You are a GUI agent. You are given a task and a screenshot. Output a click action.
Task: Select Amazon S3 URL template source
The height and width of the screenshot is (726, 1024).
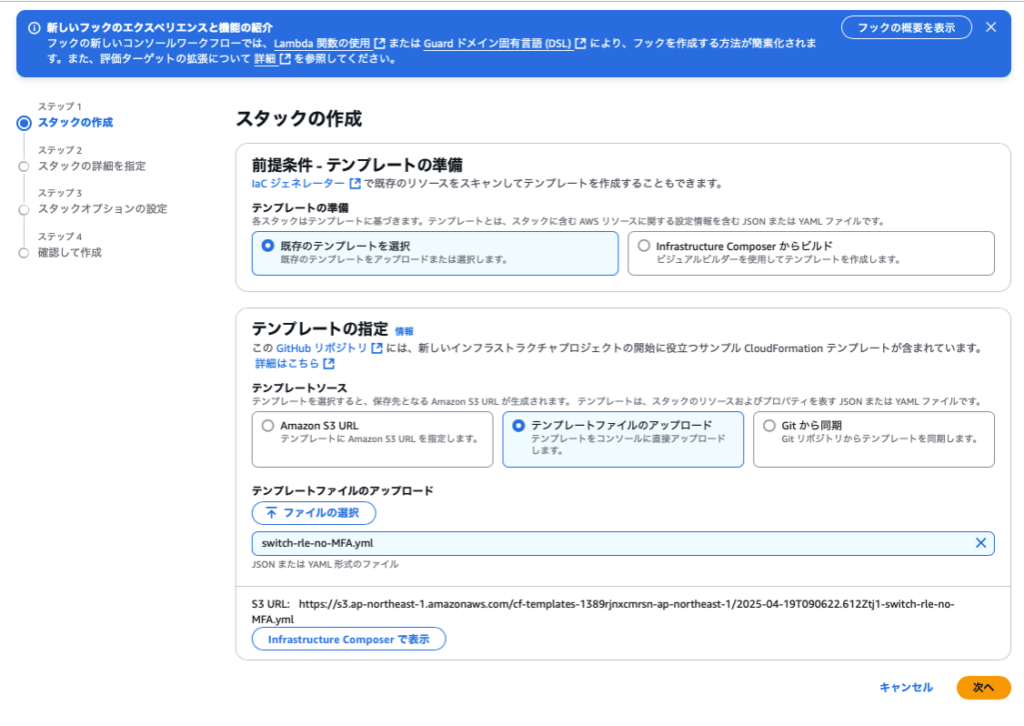click(x=267, y=425)
